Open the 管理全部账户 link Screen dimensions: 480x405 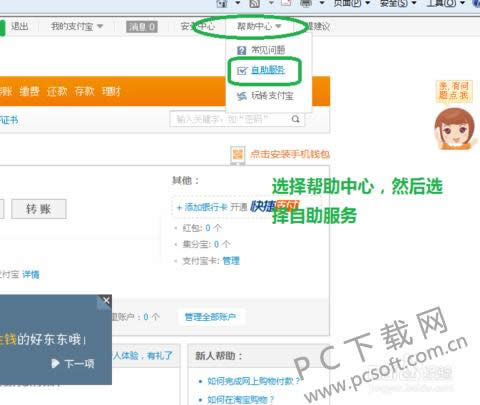coord(210,317)
